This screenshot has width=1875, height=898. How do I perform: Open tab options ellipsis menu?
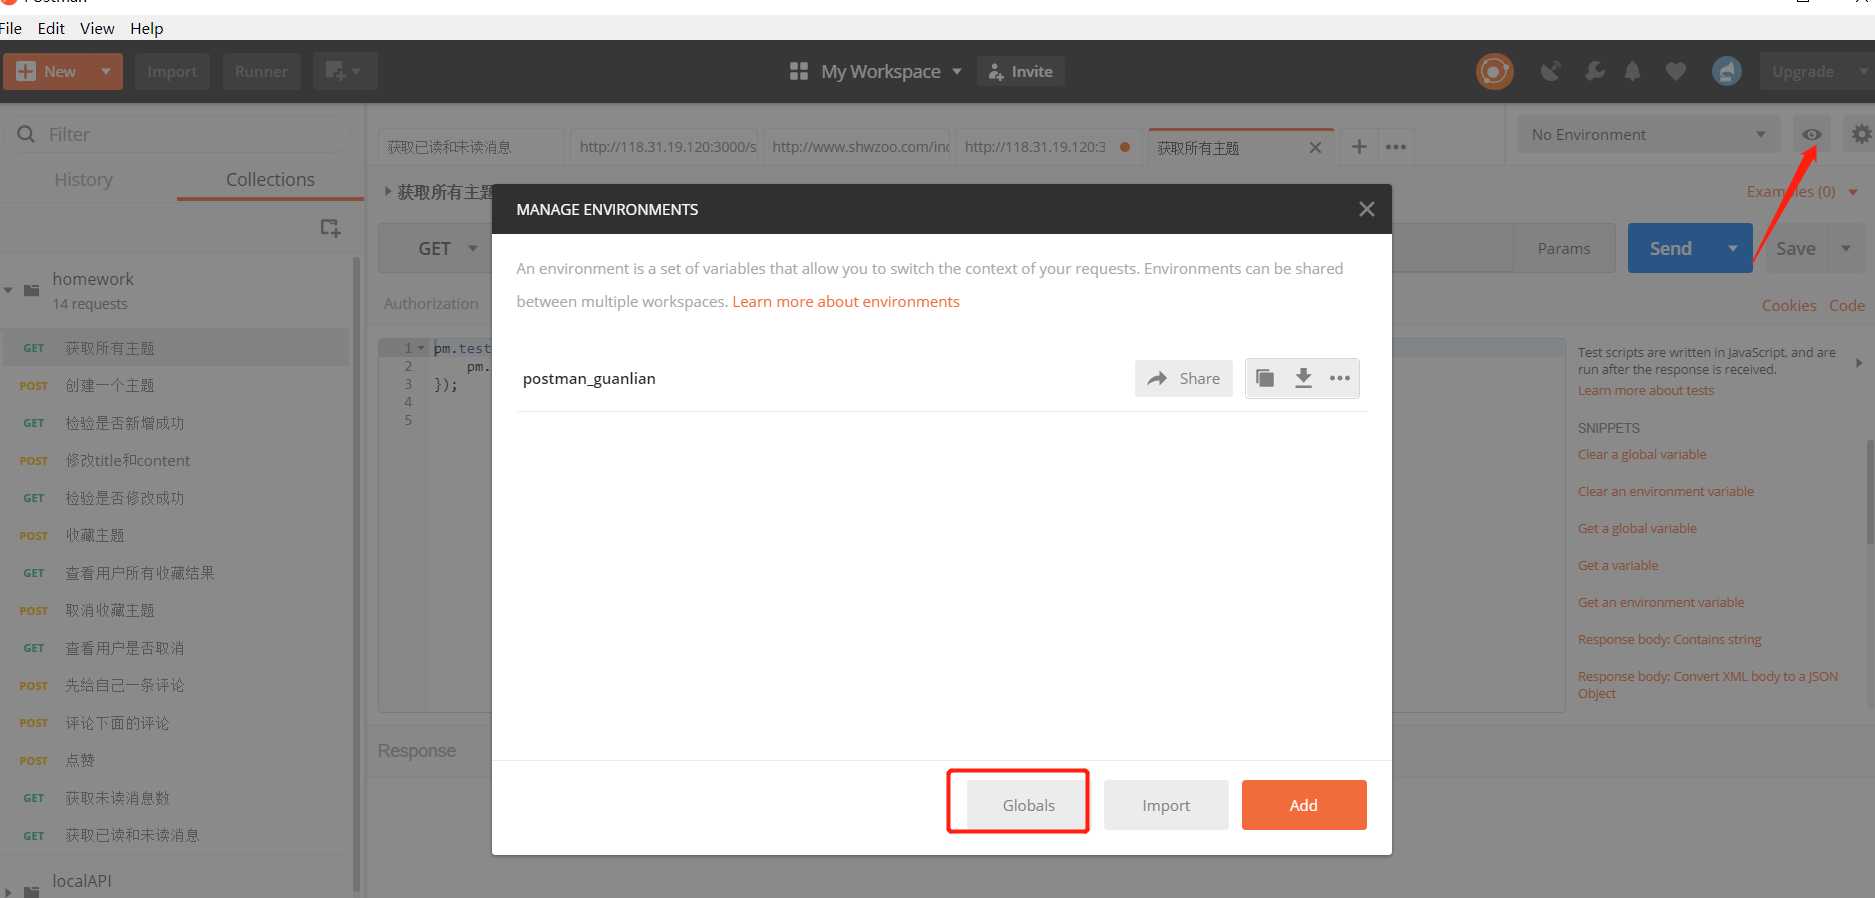pyautogui.click(x=1396, y=147)
